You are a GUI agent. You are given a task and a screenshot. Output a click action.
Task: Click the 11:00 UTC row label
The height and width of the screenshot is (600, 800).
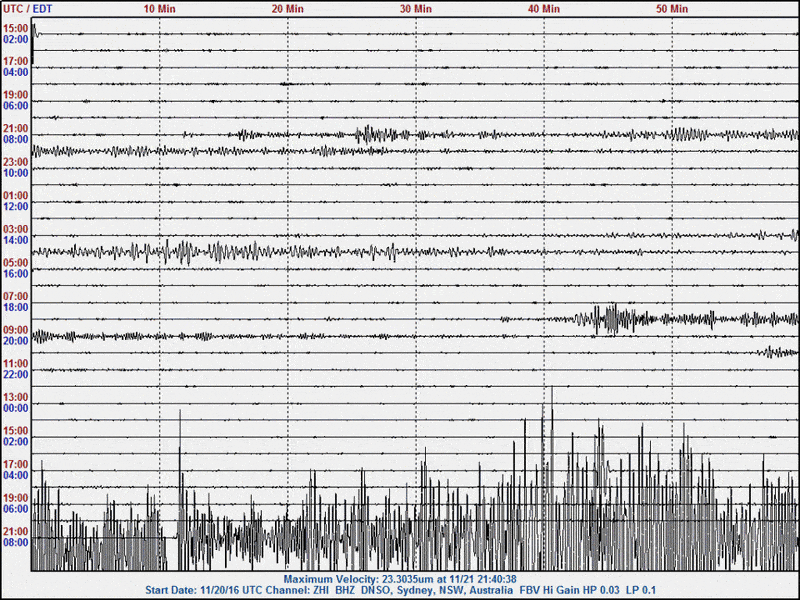point(15,364)
